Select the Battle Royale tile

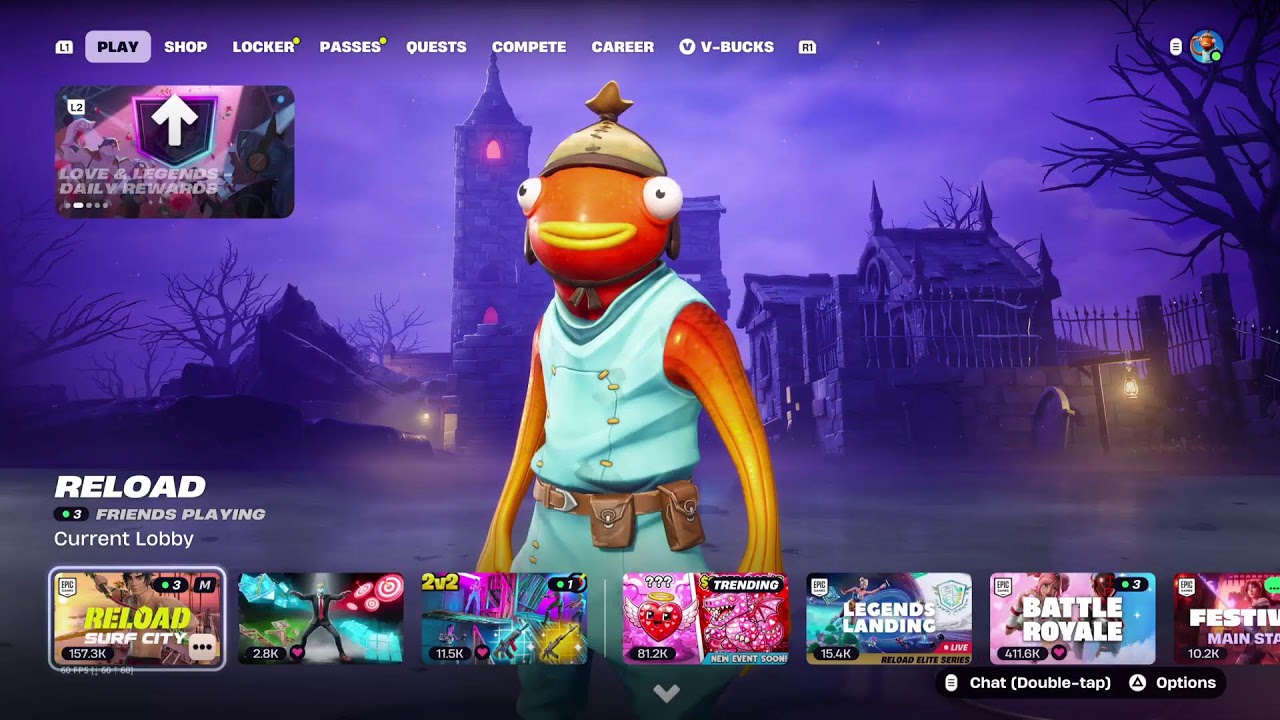pyautogui.click(x=1073, y=619)
